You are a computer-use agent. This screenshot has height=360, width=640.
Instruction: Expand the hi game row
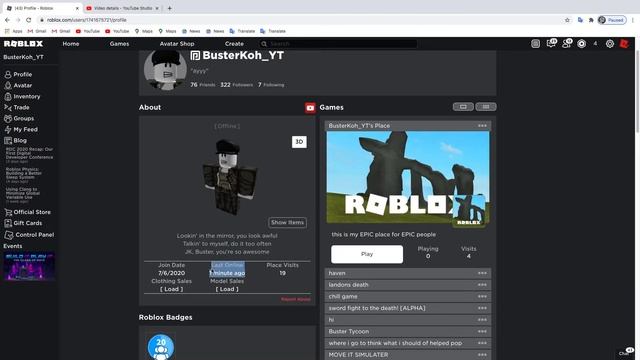408,320
